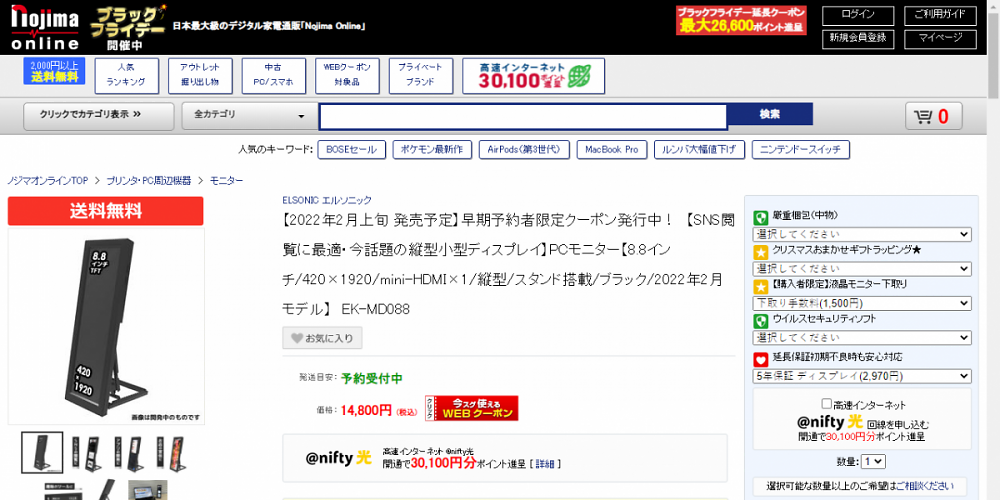Click the 2,000円以上 送料無料 badge

54,71
